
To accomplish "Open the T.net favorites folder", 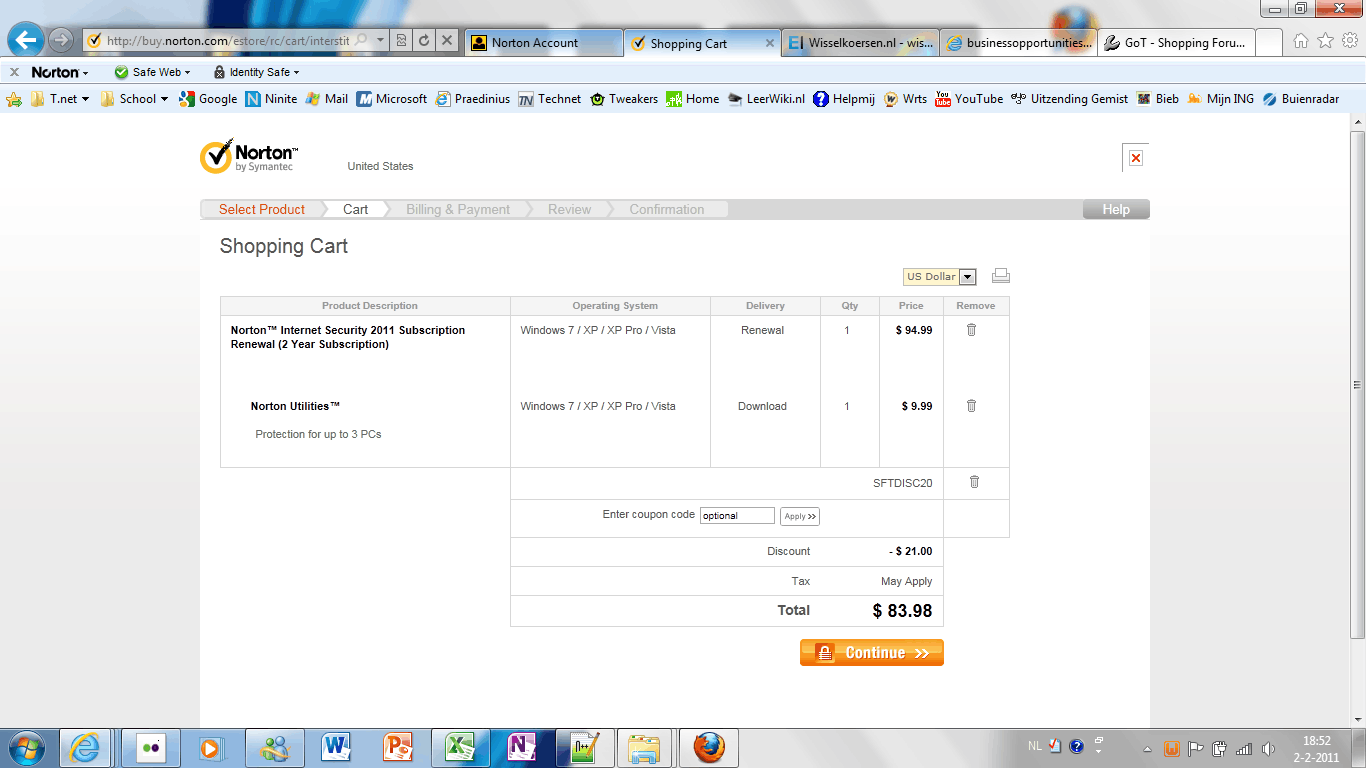I will coord(60,99).
